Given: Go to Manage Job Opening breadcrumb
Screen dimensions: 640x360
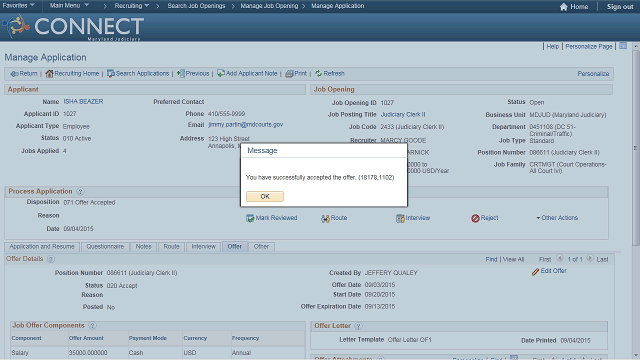Looking at the screenshot, I should tap(269, 6).
